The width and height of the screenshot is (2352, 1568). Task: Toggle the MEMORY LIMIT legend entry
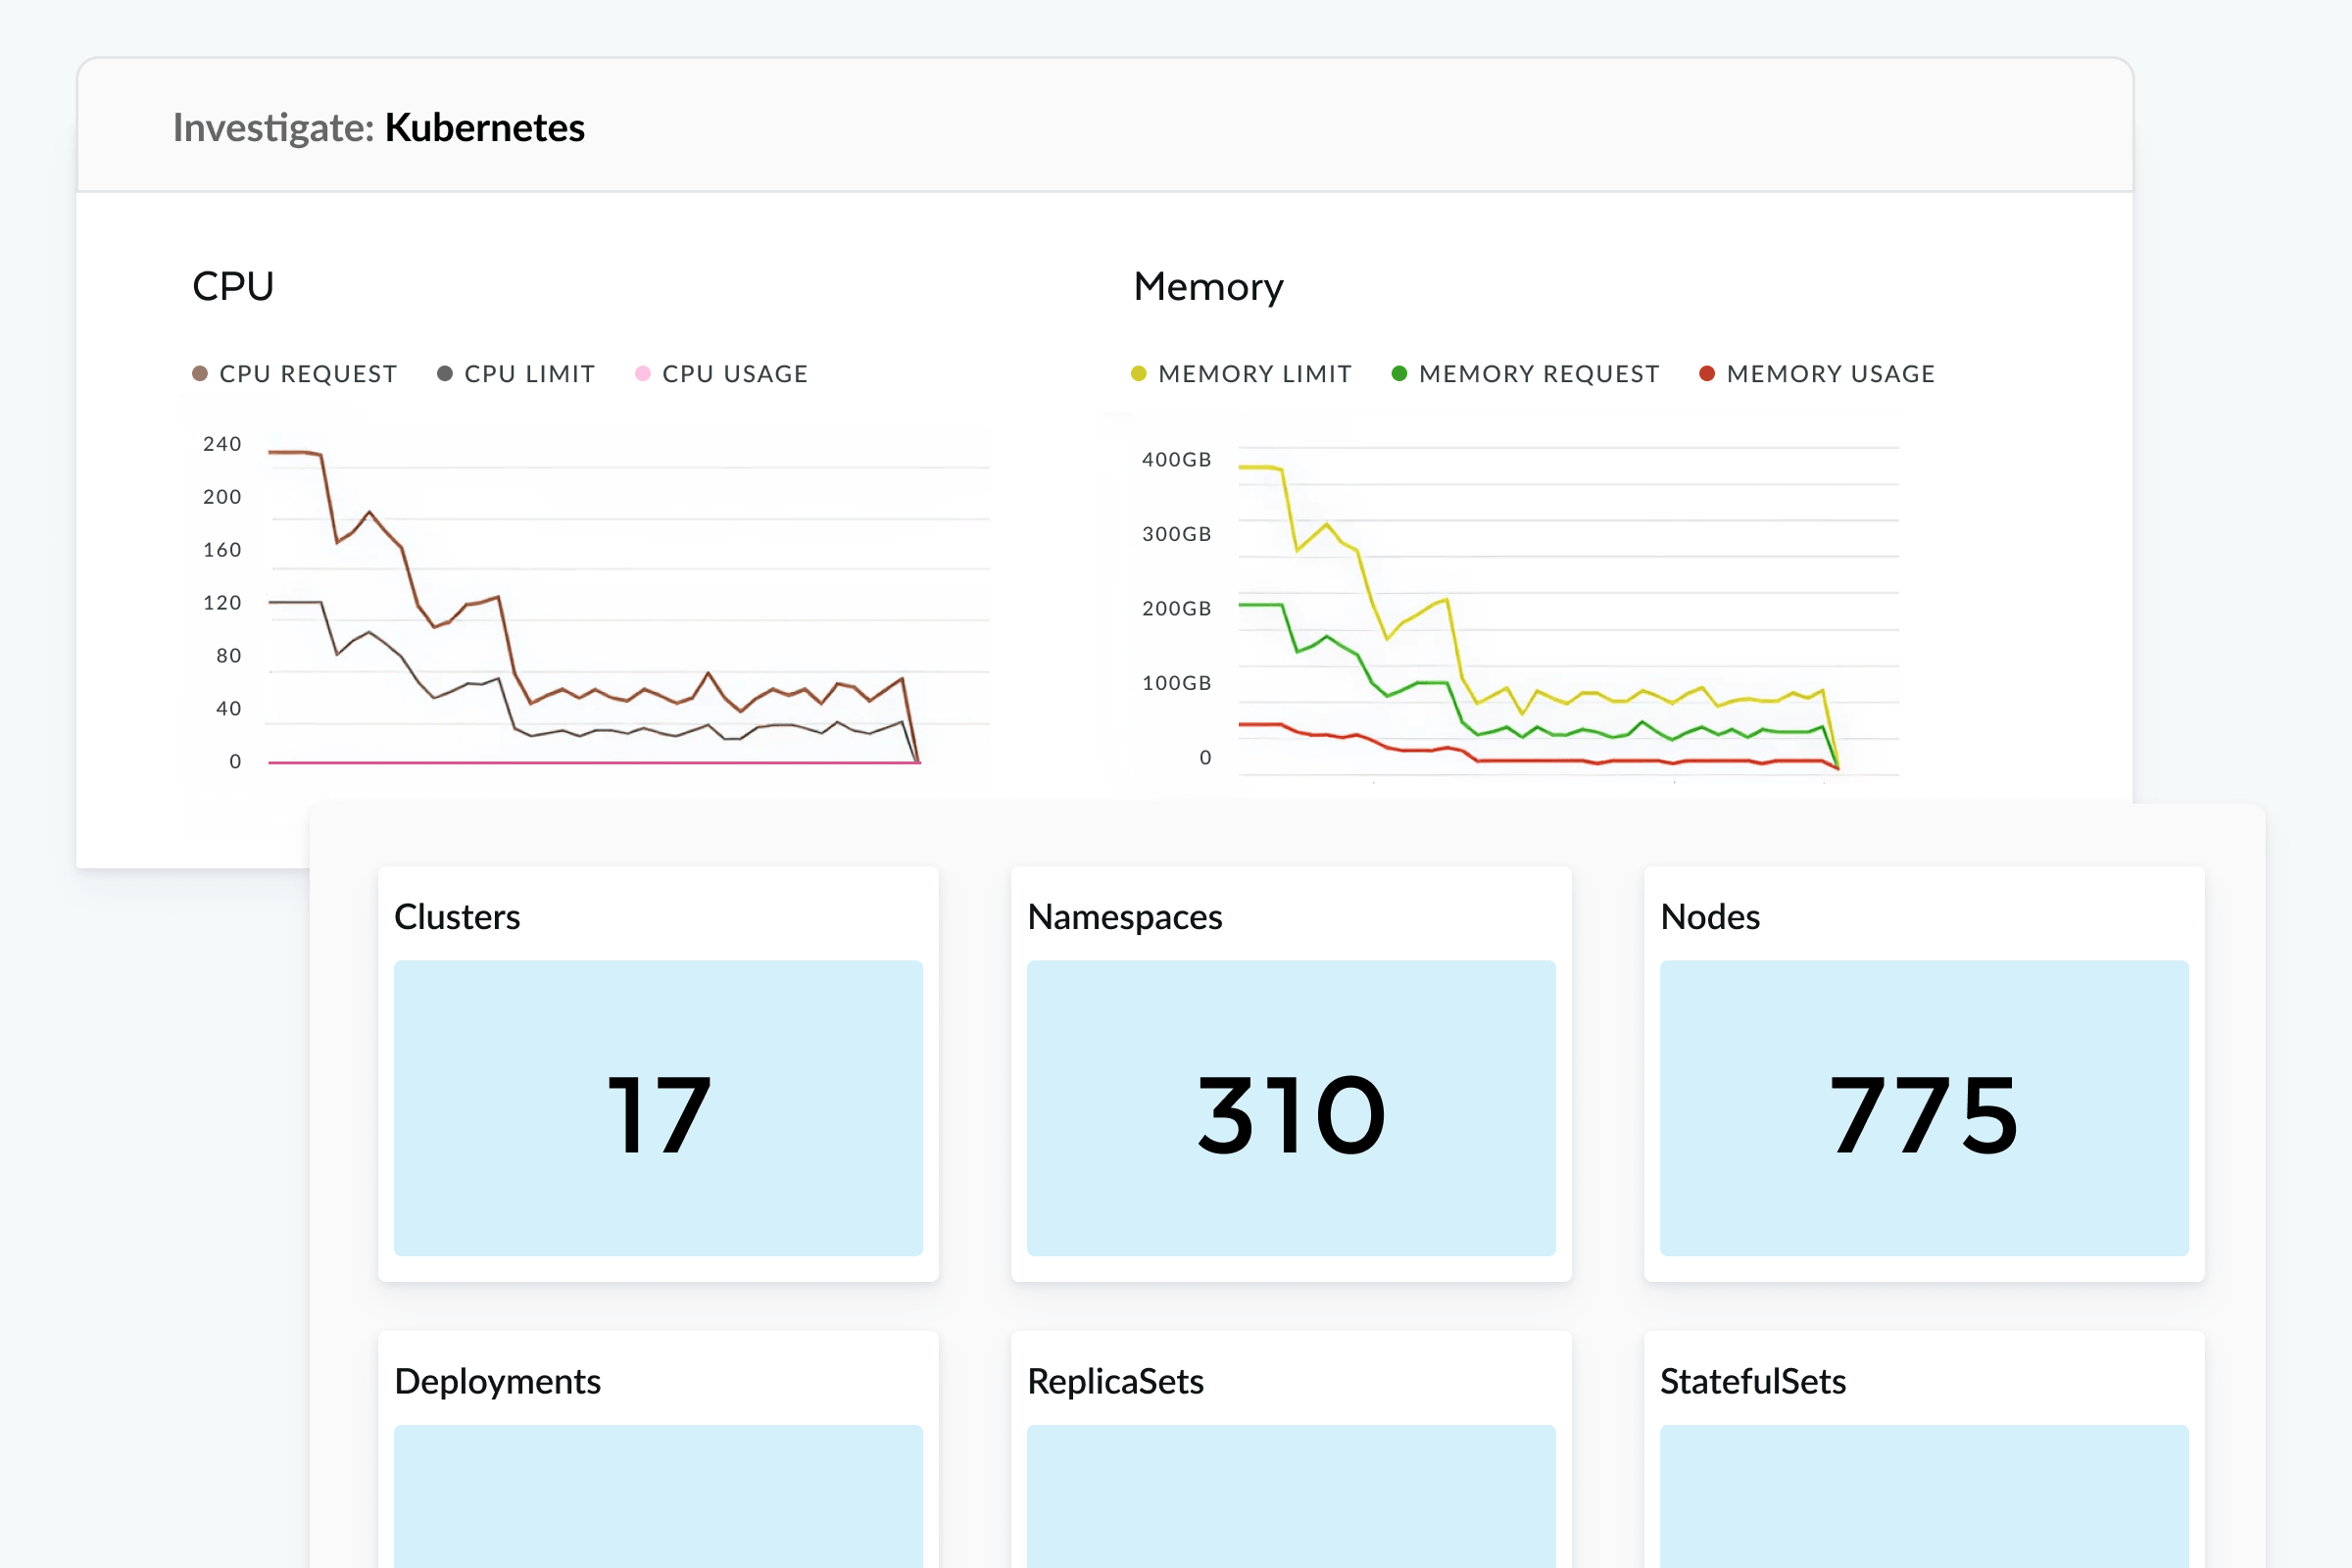[x=1241, y=374]
